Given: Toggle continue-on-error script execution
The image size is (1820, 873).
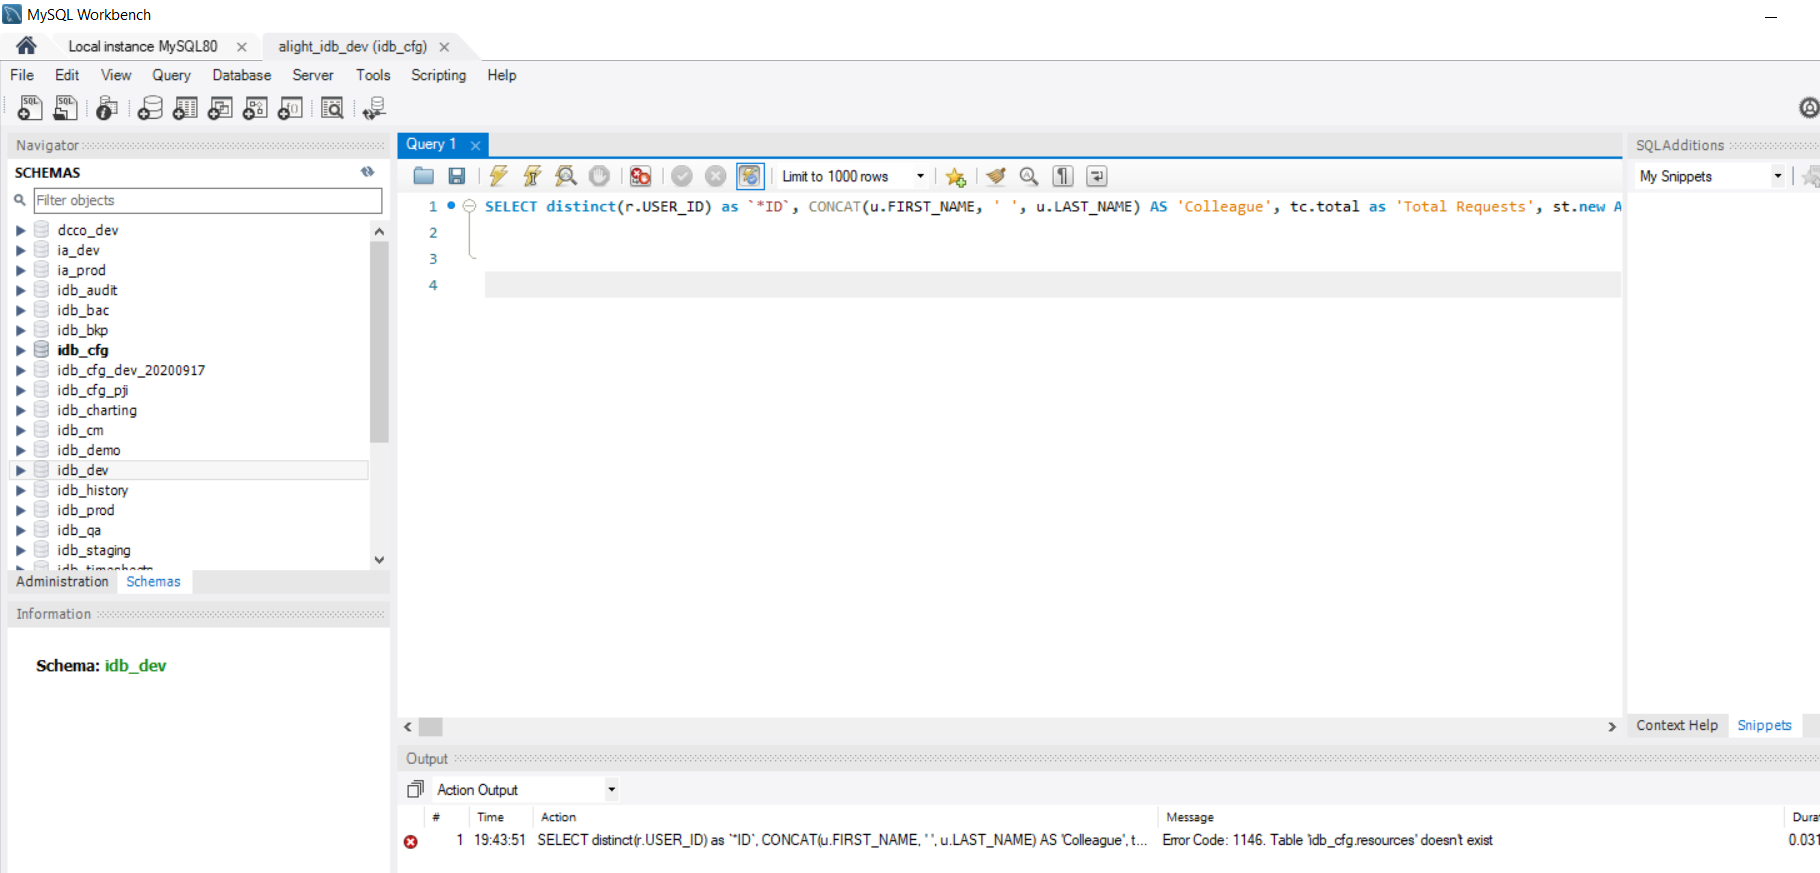Looking at the screenshot, I should point(640,176).
